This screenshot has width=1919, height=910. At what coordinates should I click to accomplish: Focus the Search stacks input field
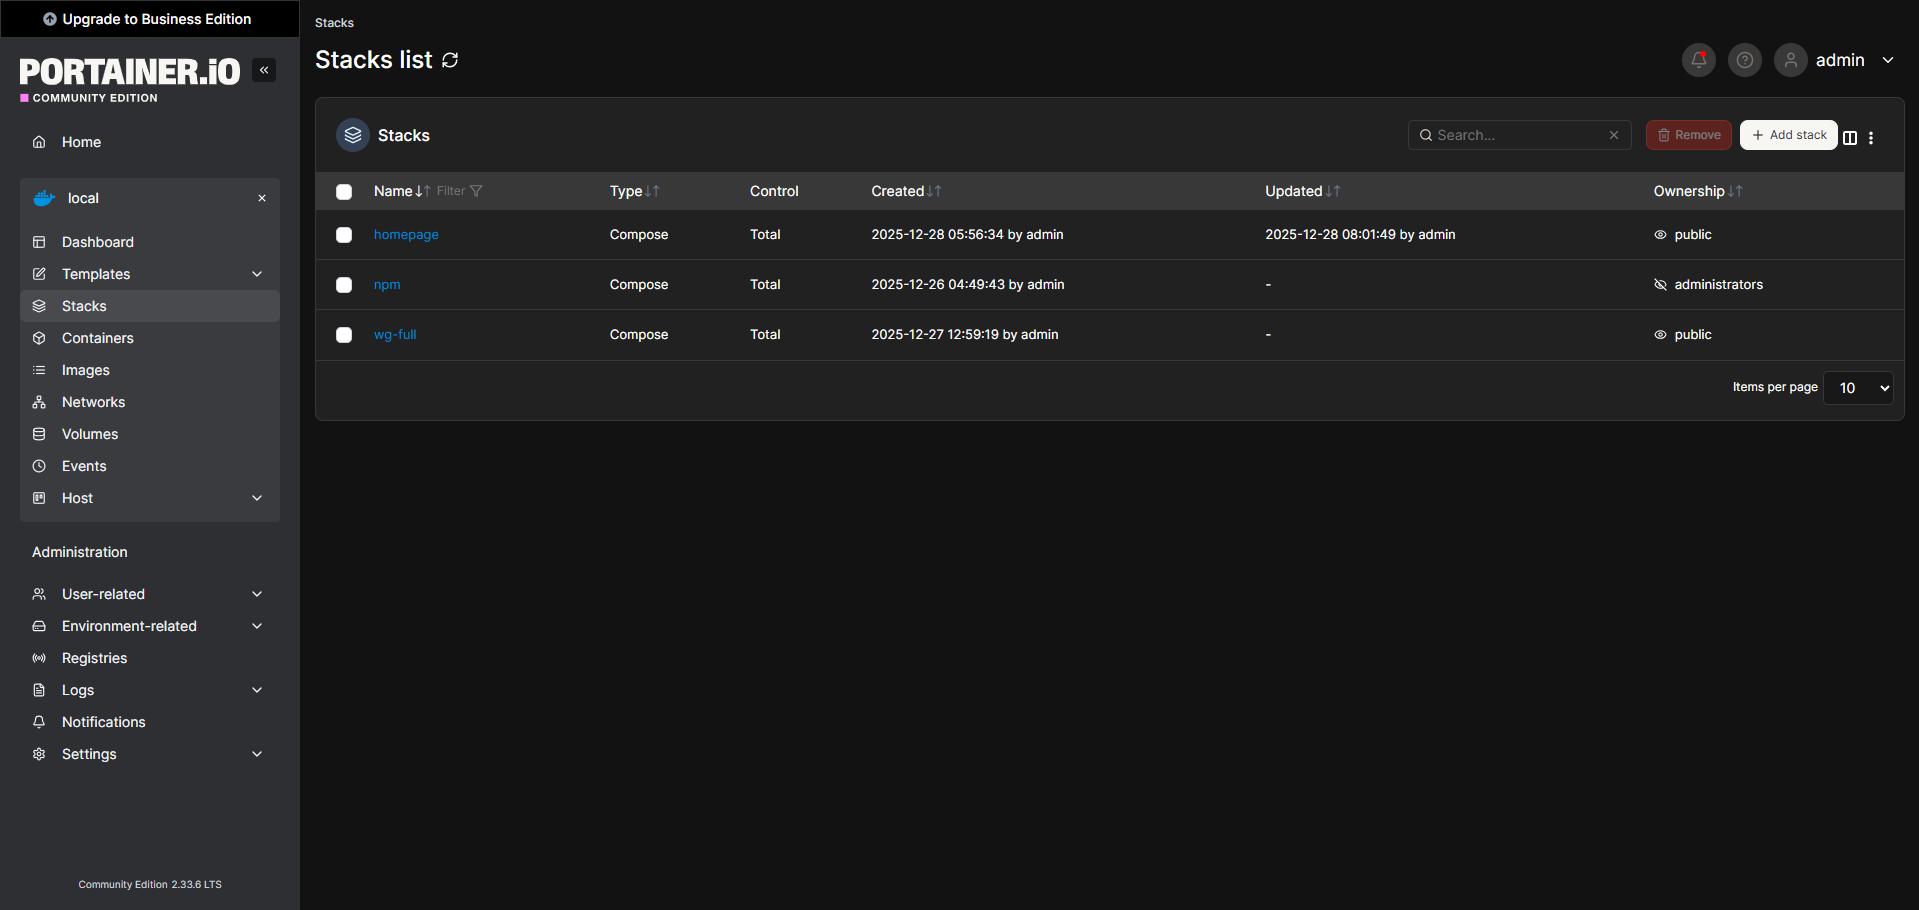click(1519, 135)
